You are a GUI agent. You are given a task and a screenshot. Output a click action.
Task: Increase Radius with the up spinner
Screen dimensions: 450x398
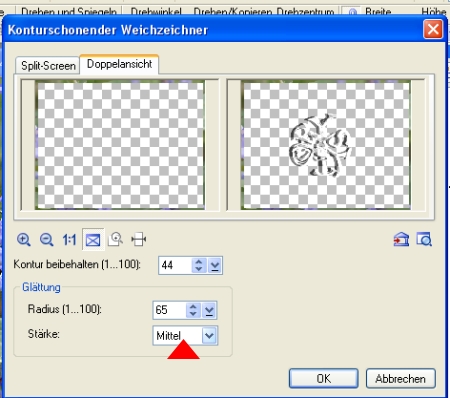coord(193,306)
